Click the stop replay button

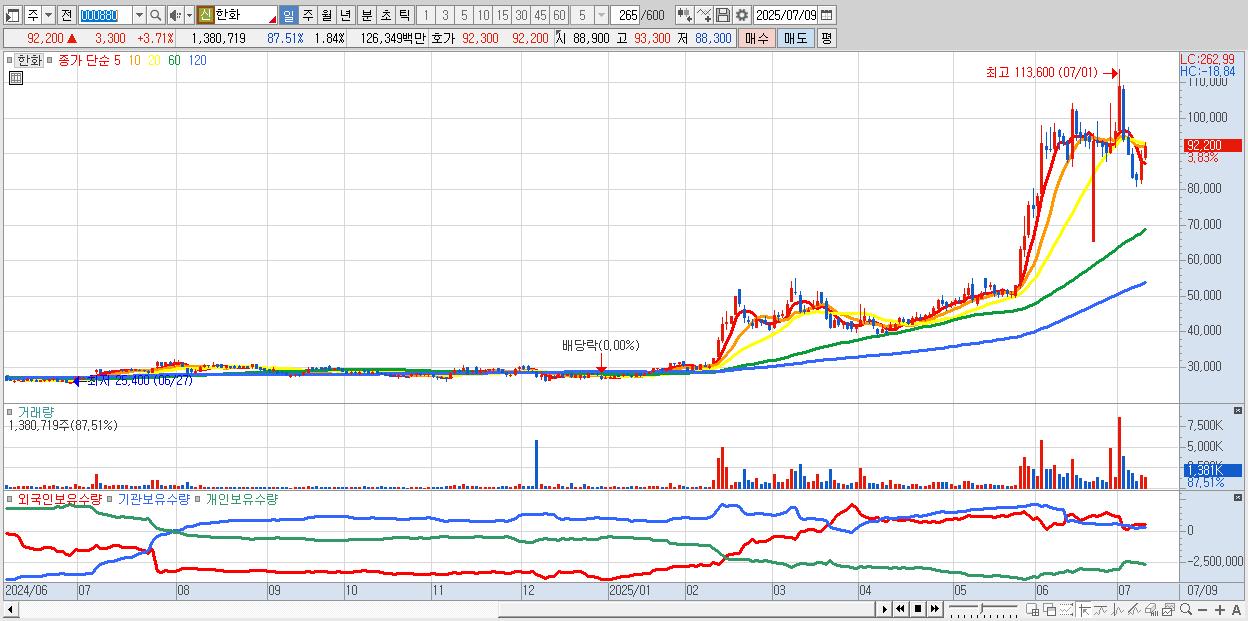click(x=917, y=609)
